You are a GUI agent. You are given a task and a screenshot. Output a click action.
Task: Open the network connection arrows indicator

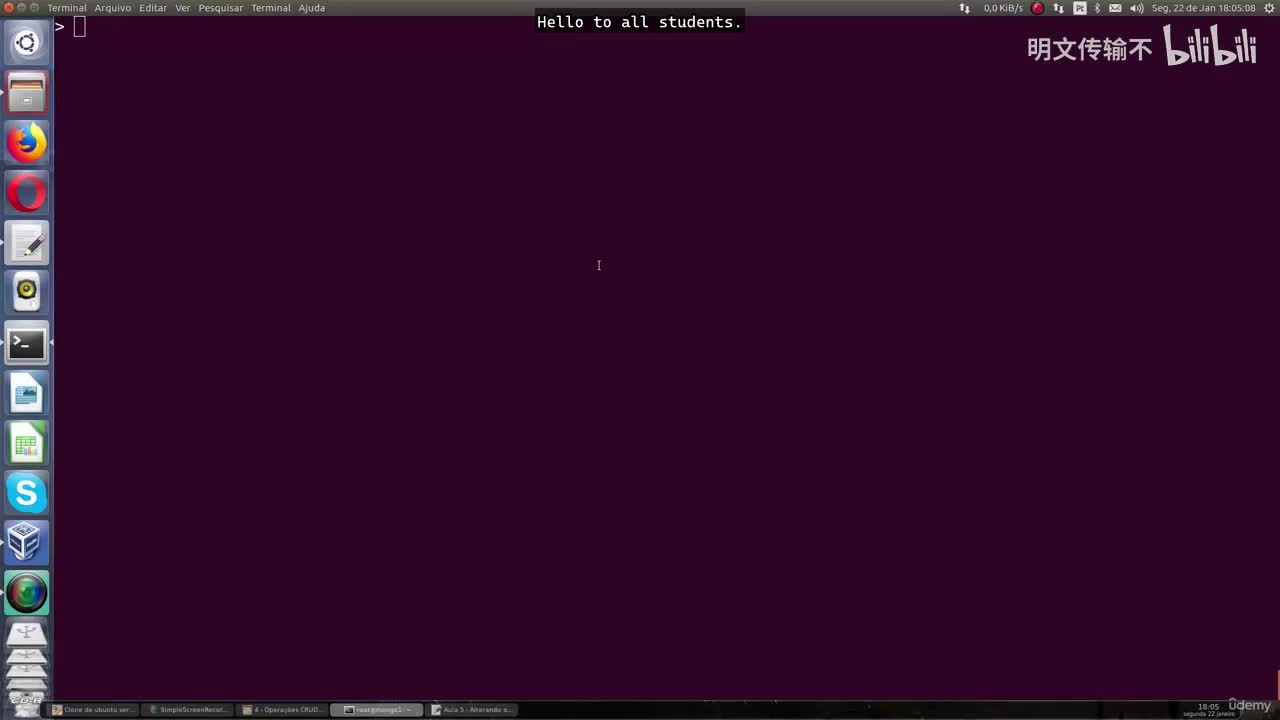pyautogui.click(x=1059, y=8)
